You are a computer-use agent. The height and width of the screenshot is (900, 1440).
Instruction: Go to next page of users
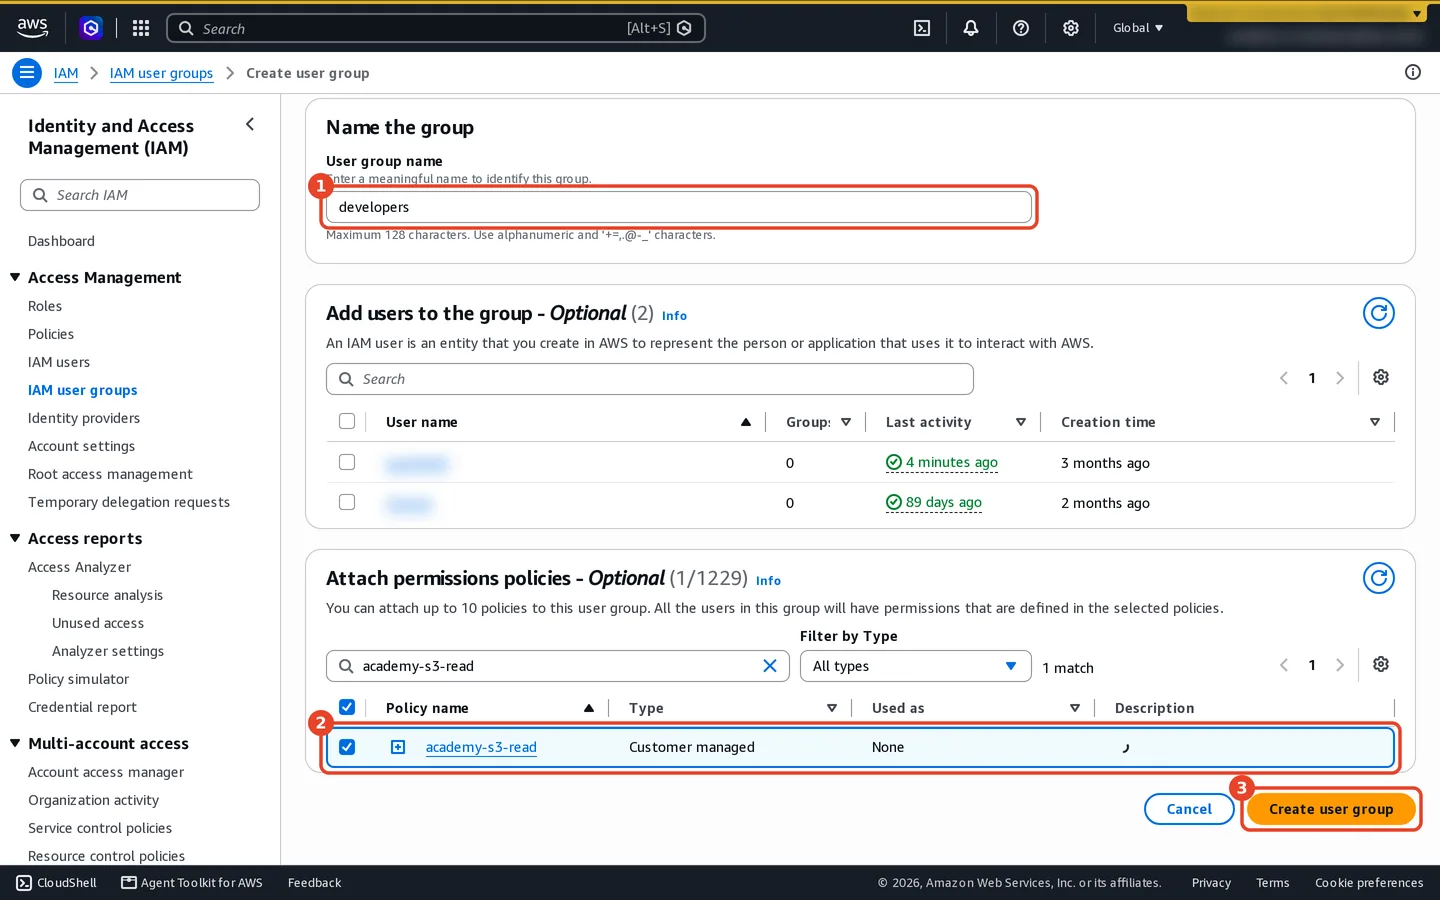pyautogui.click(x=1340, y=378)
